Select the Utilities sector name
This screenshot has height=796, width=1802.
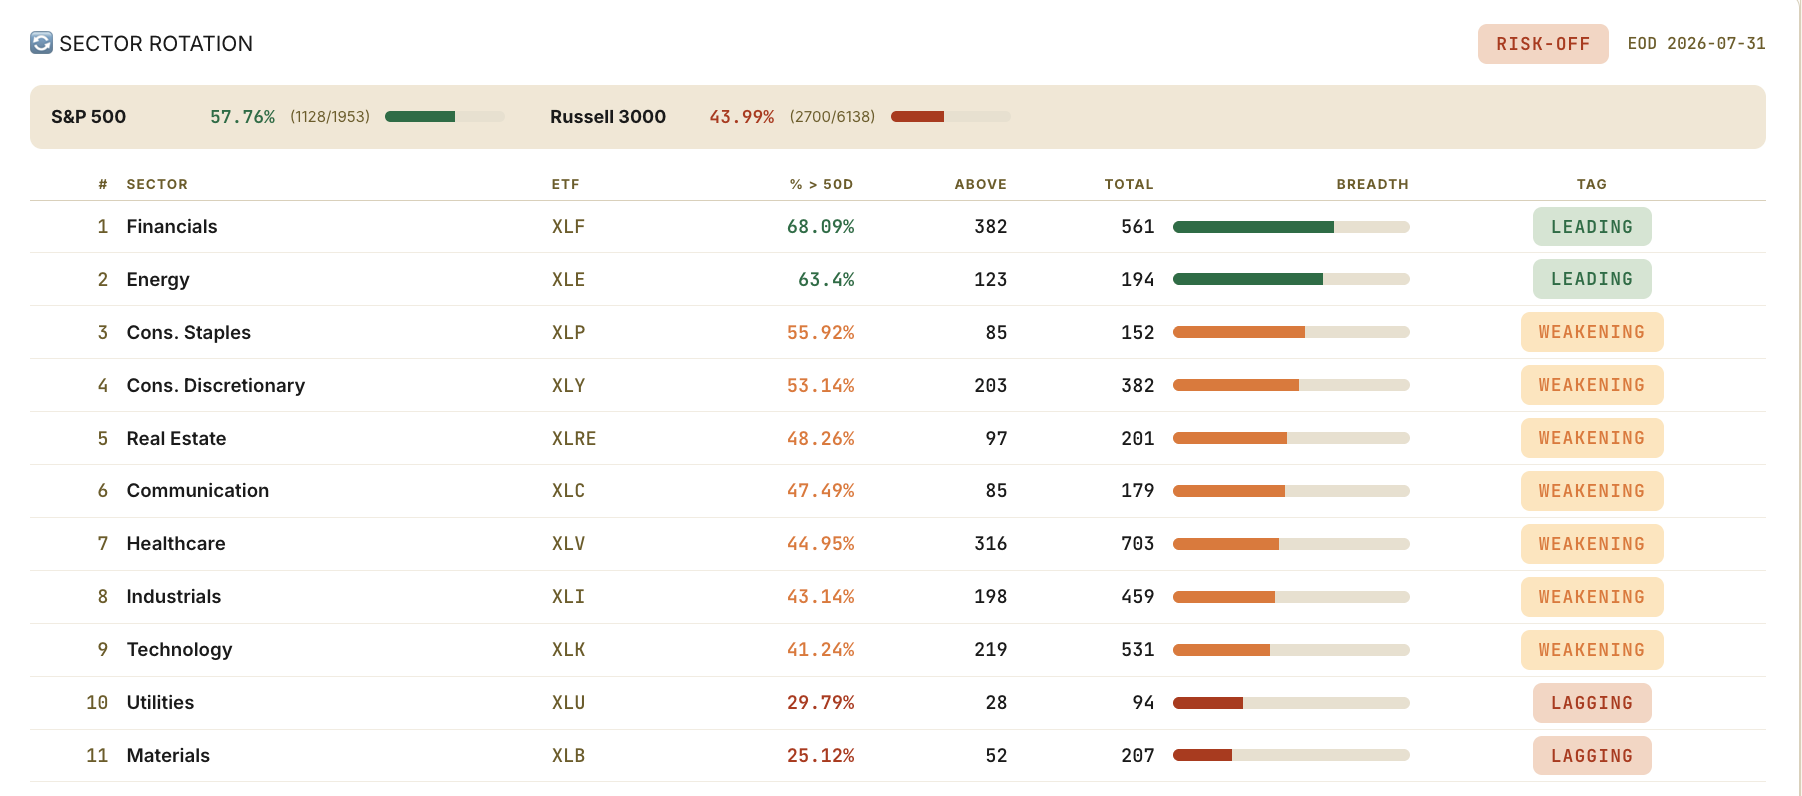(x=160, y=703)
